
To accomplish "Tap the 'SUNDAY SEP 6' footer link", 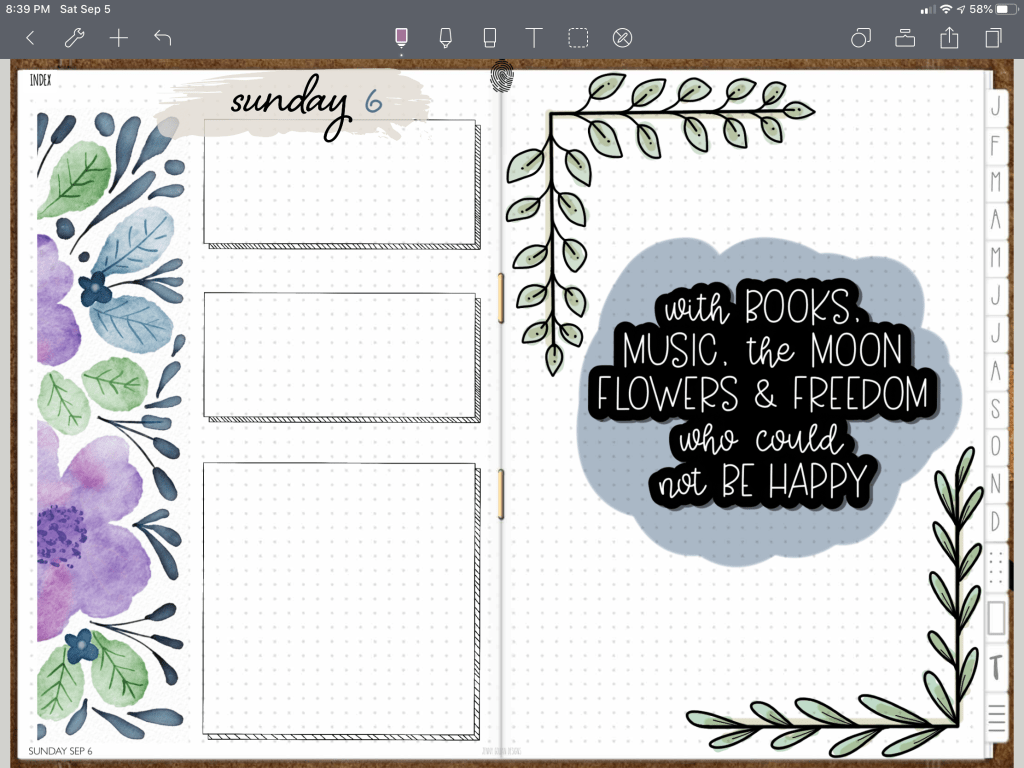I will point(61,751).
